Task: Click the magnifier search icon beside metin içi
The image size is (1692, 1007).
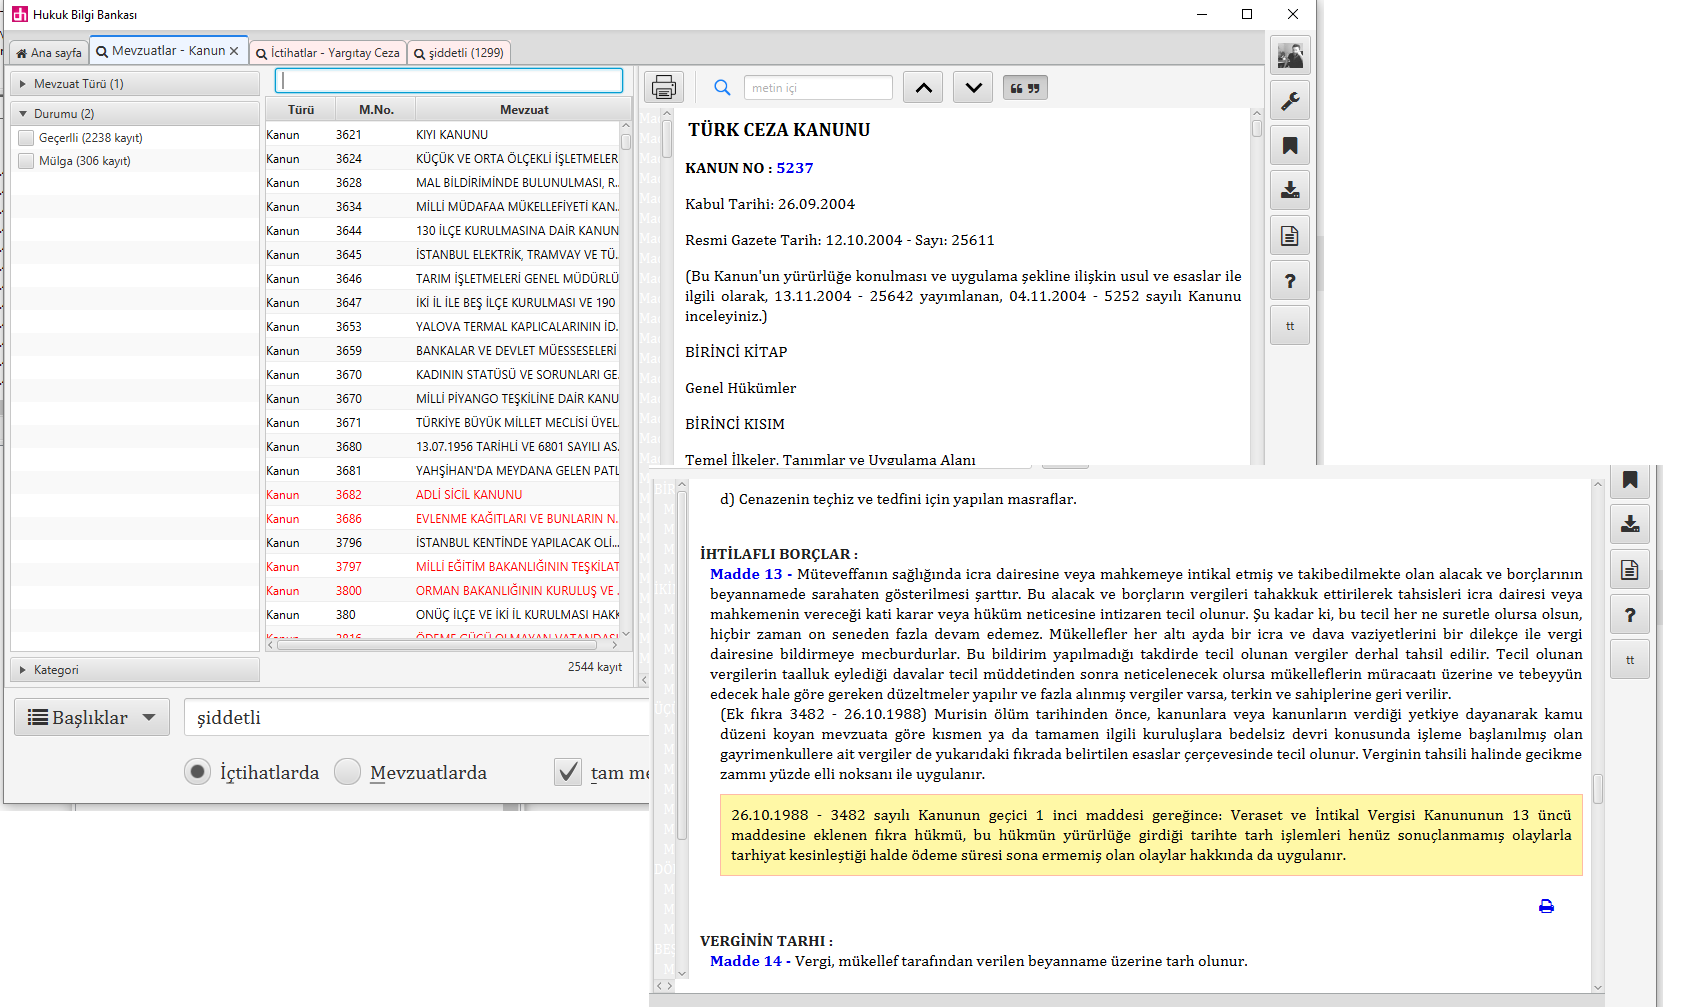Action: (722, 88)
